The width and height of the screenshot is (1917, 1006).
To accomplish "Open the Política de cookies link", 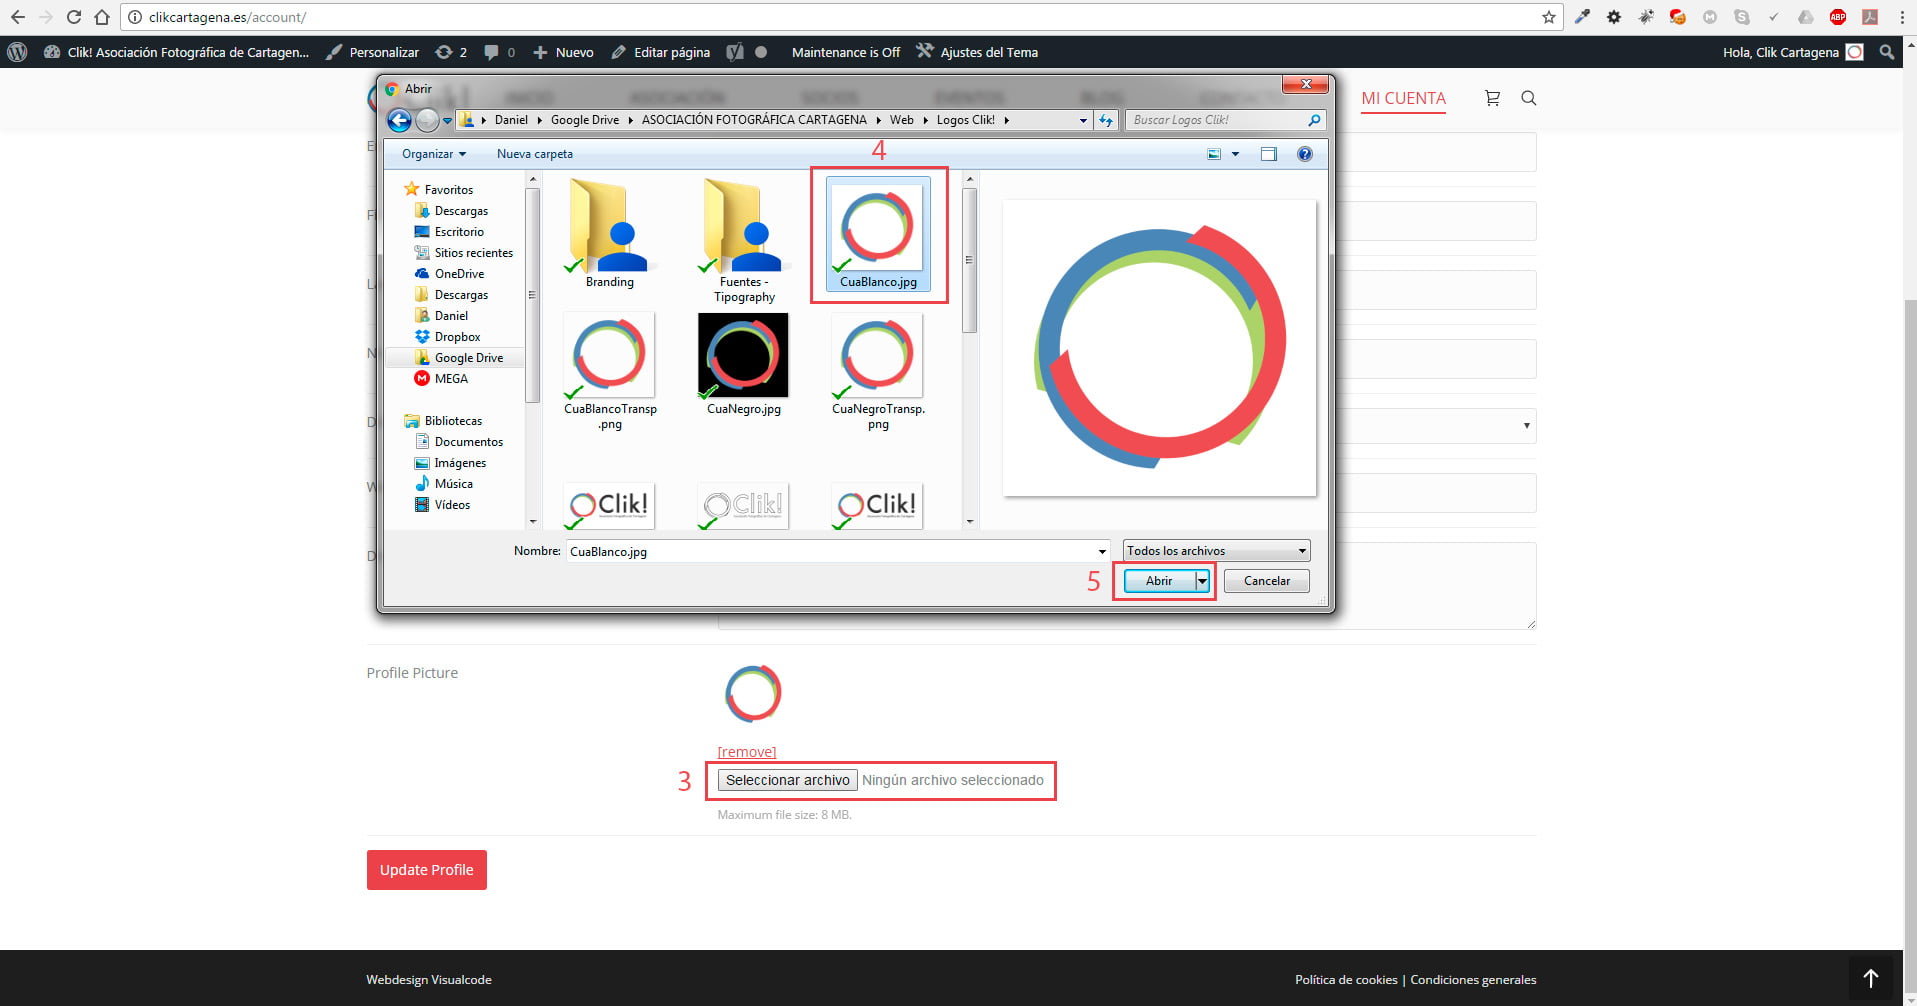I will [1346, 980].
